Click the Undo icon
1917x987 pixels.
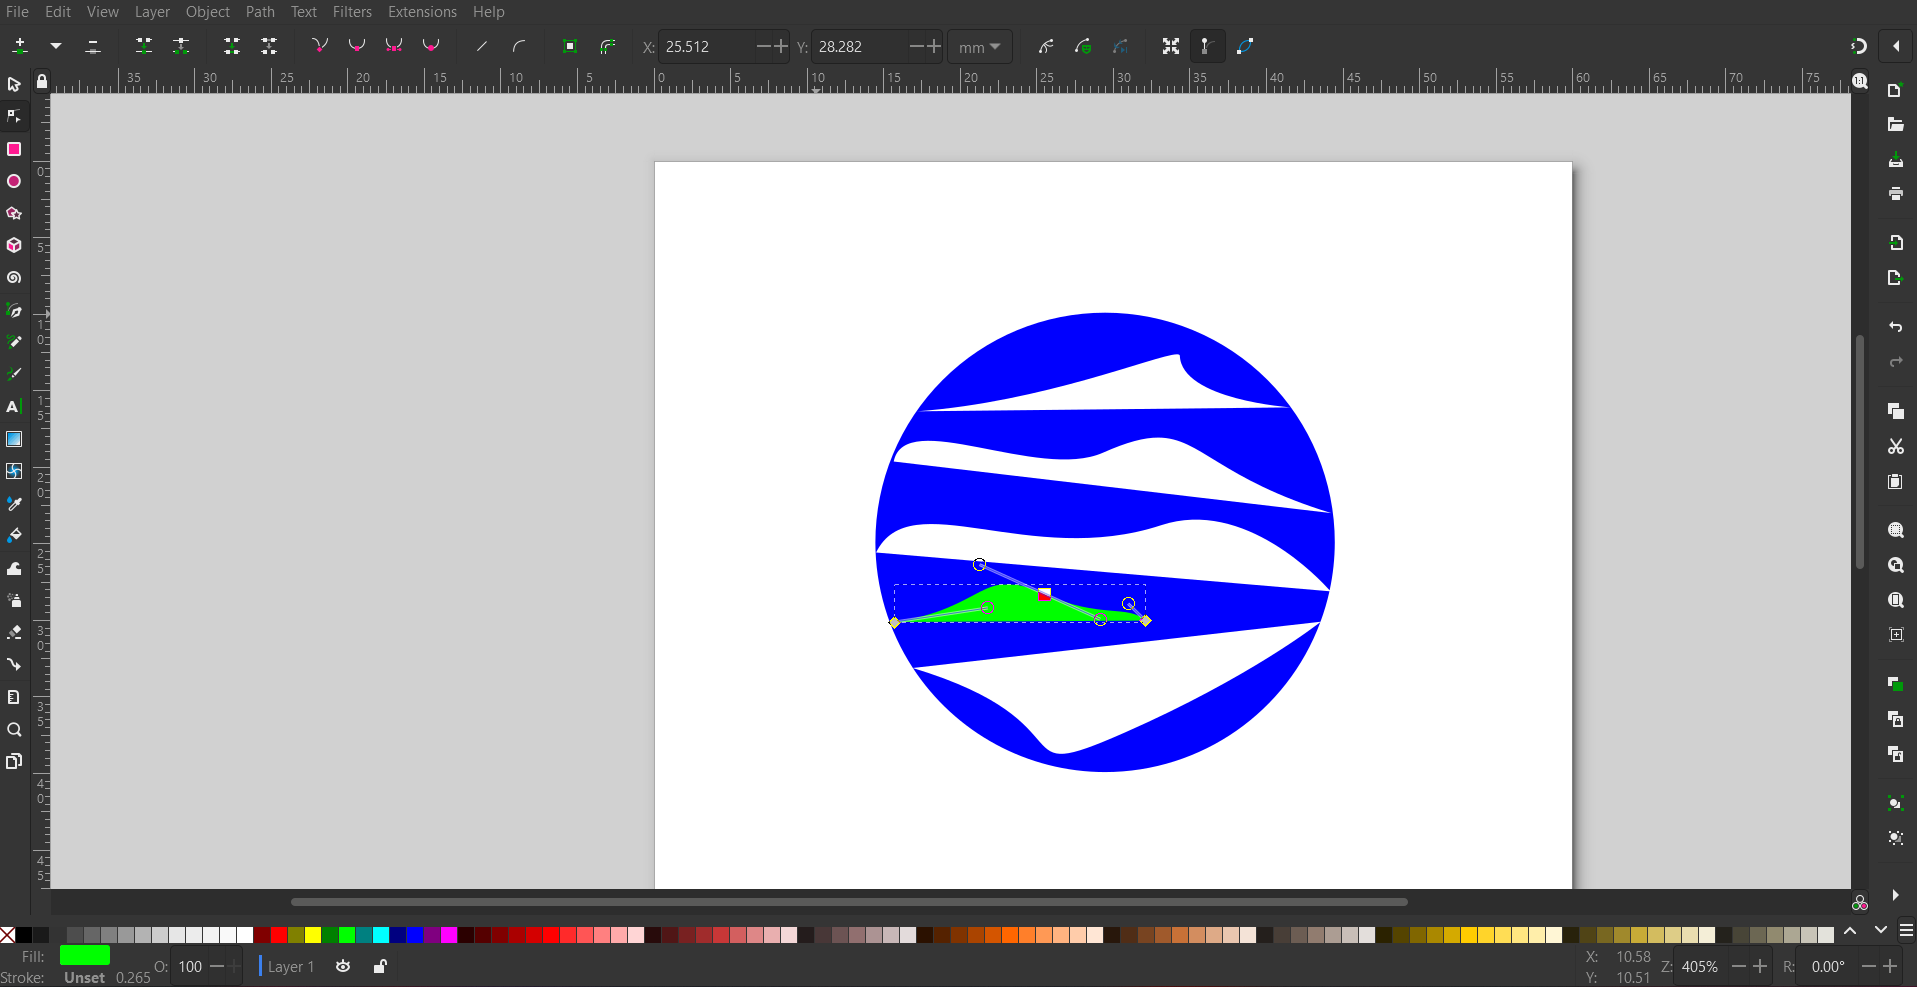pyautogui.click(x=1895, y=327)
